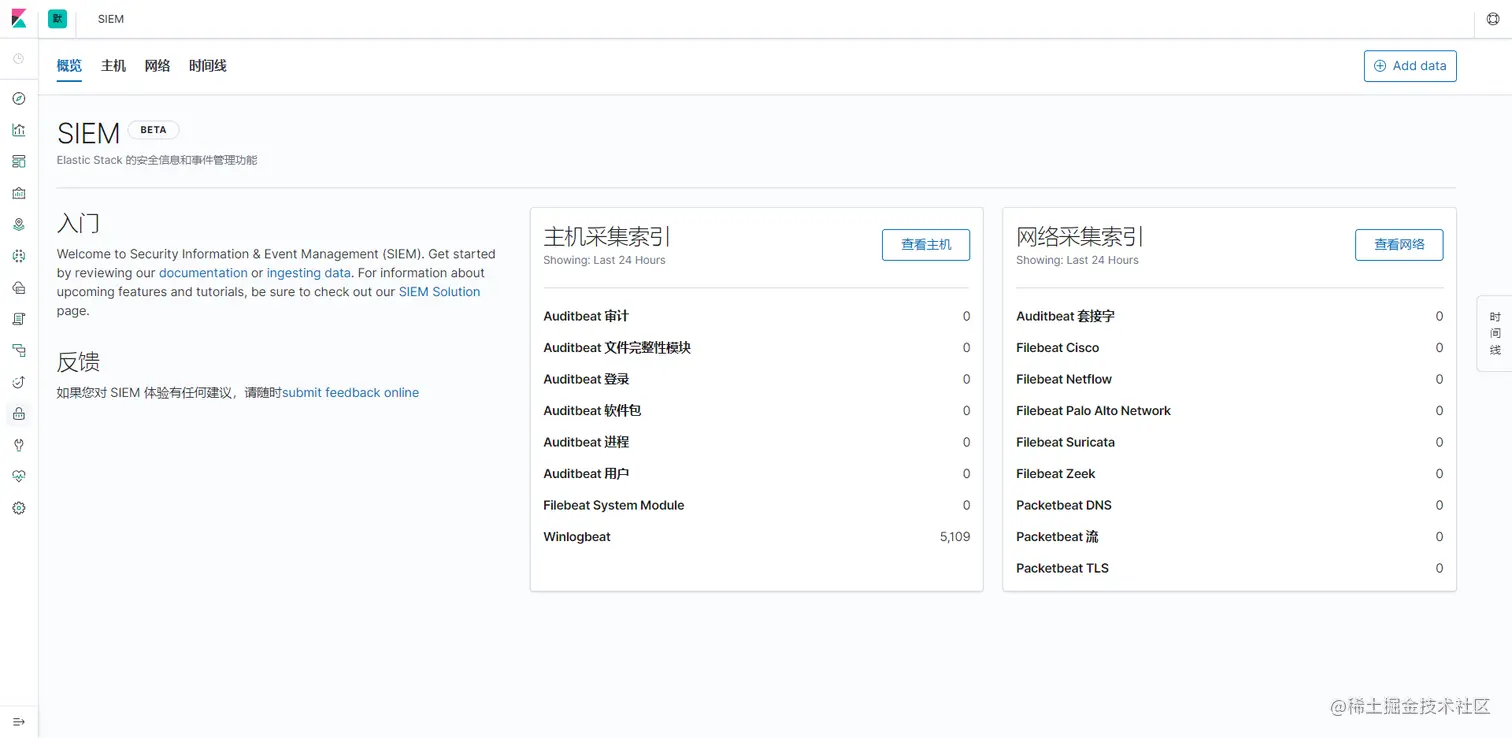Click the SIEM breadcrumb in the header

(x=111, y=19)
